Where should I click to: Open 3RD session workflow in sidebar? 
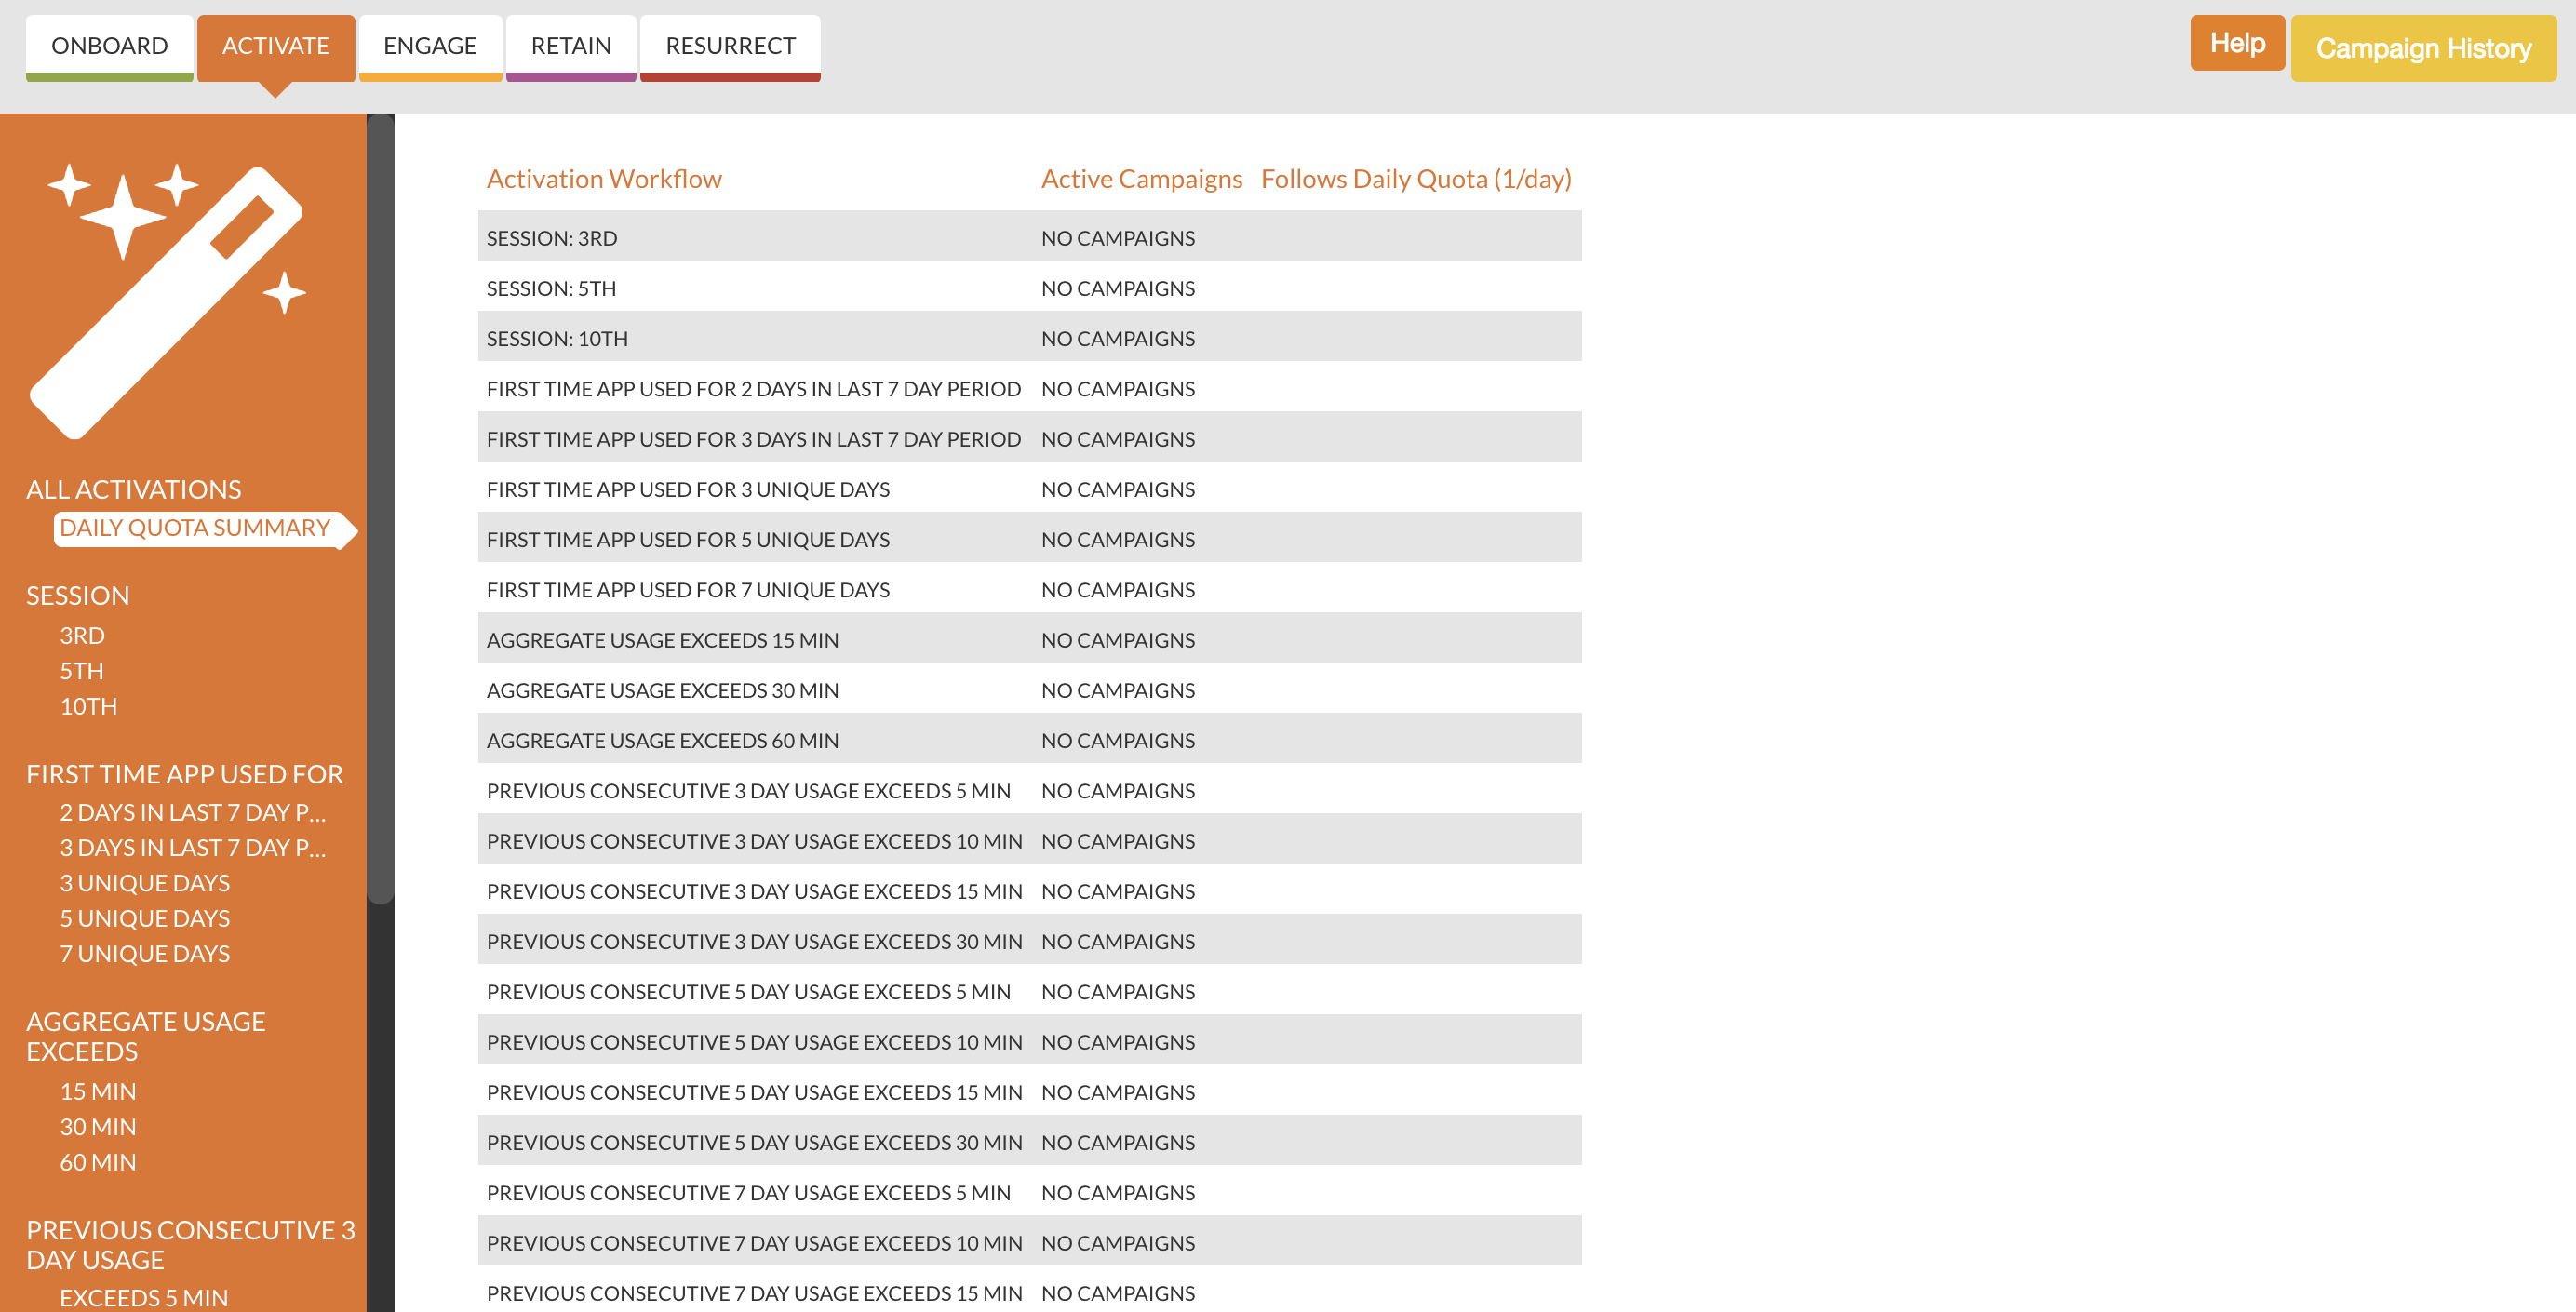82,635
